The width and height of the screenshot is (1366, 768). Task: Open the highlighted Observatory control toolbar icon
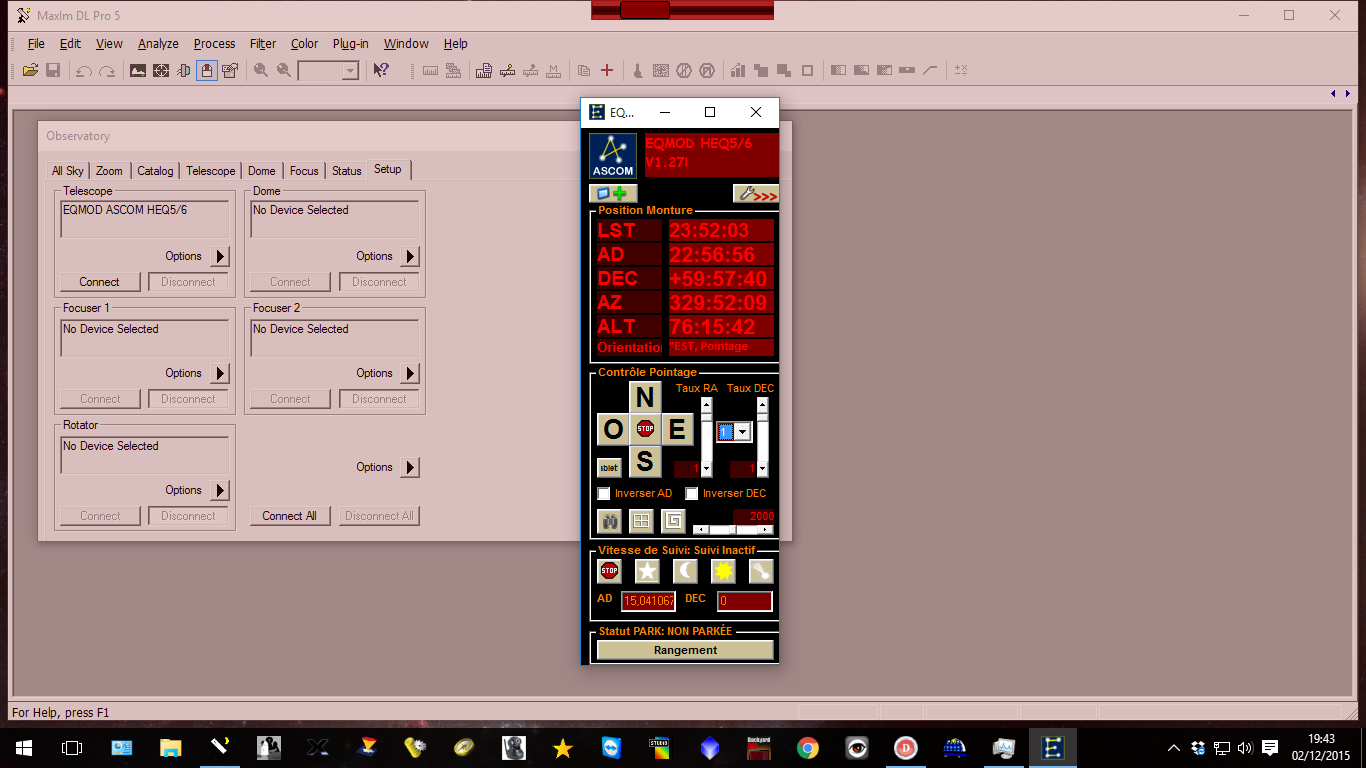point(207,70)
